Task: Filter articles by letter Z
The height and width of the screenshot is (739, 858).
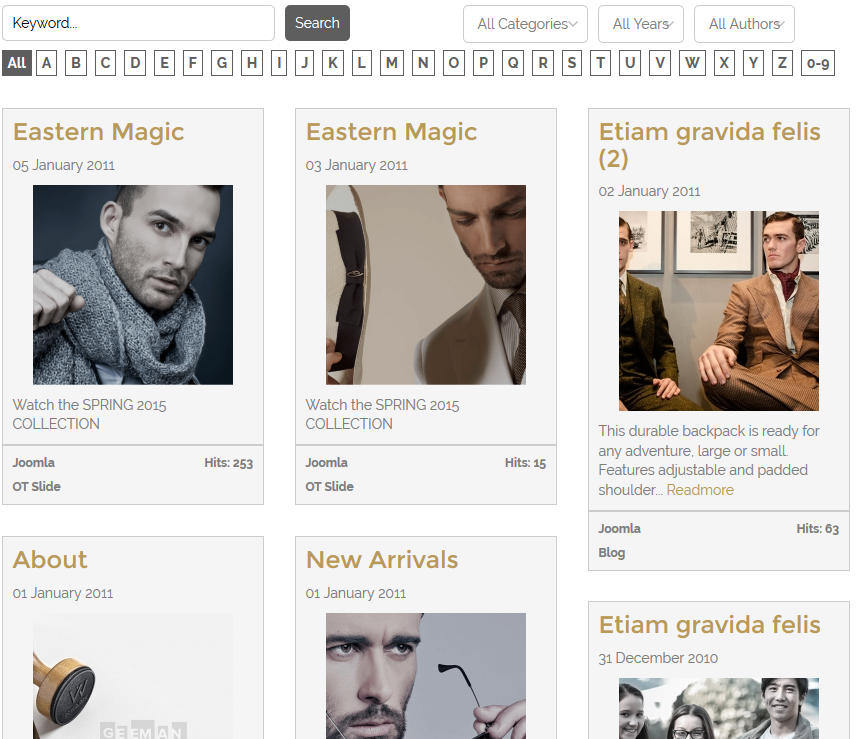Action: (782, 63)
